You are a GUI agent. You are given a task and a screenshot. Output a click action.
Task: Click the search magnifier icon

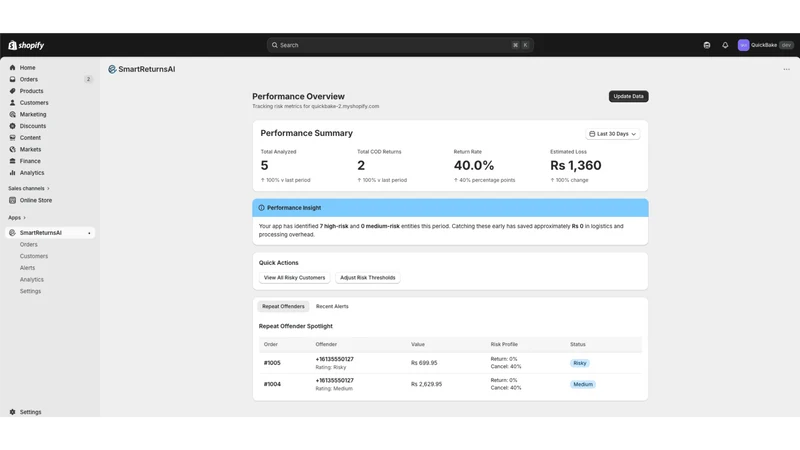click(x=274, y=45)
